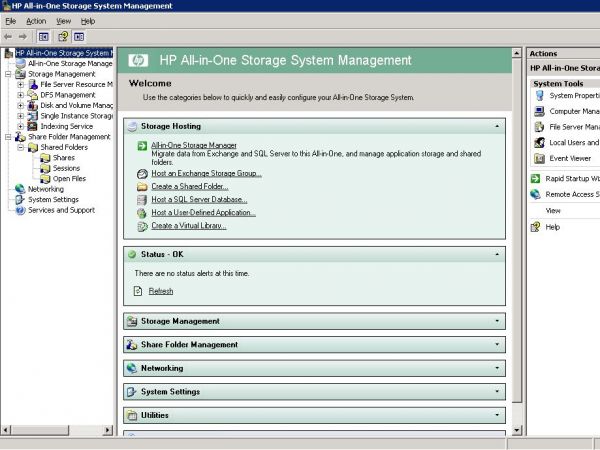Click the Disk and Volume Management tree icon

(x=33, y=105)
